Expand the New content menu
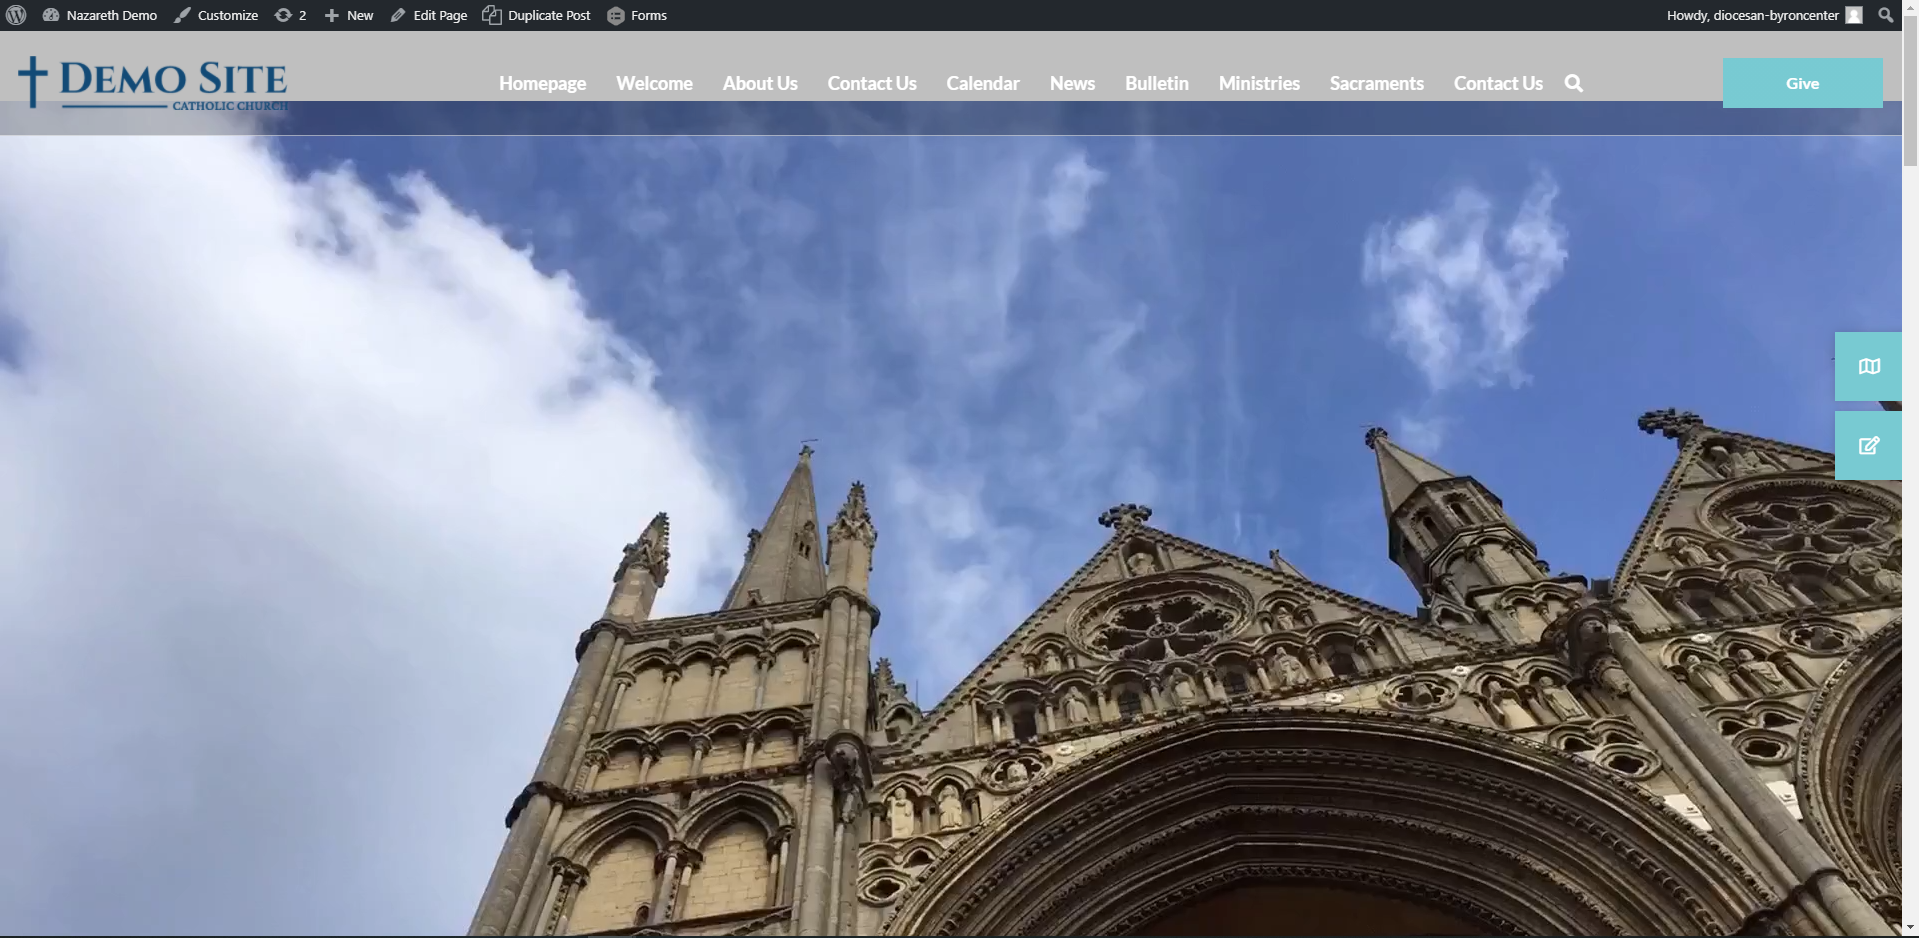The height and width of the screenshot is (938, 1919). click(x=349, y=15)
